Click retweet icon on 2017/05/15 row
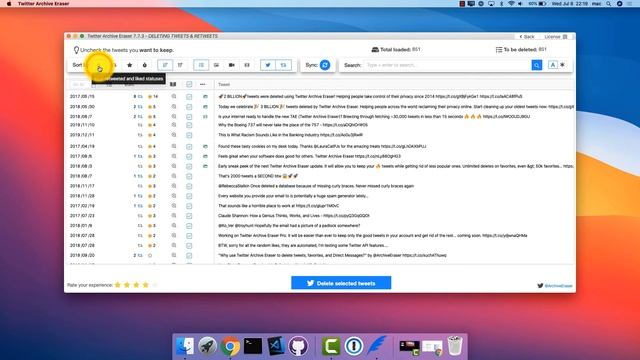This screenshot has width=640, height=360. [x=140, y=97]
